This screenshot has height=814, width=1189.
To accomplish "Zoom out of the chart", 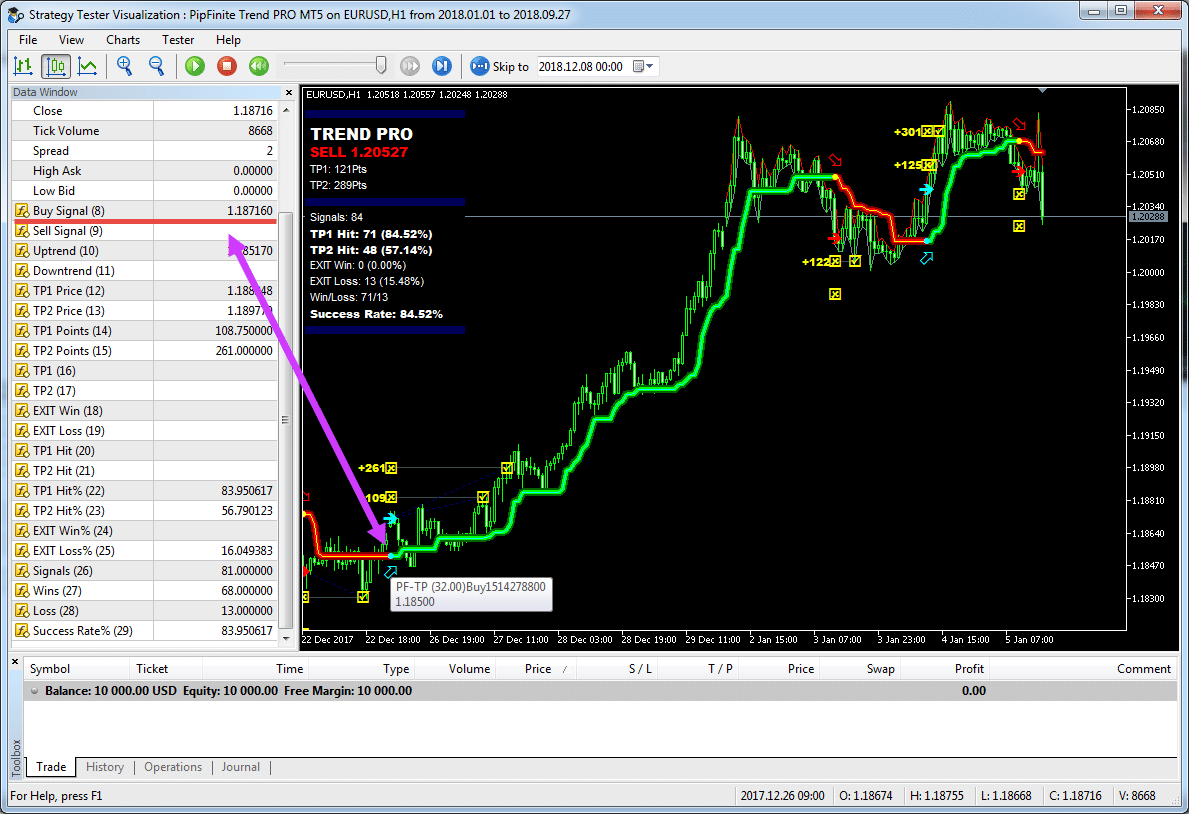I will click(x=157, y=66).
